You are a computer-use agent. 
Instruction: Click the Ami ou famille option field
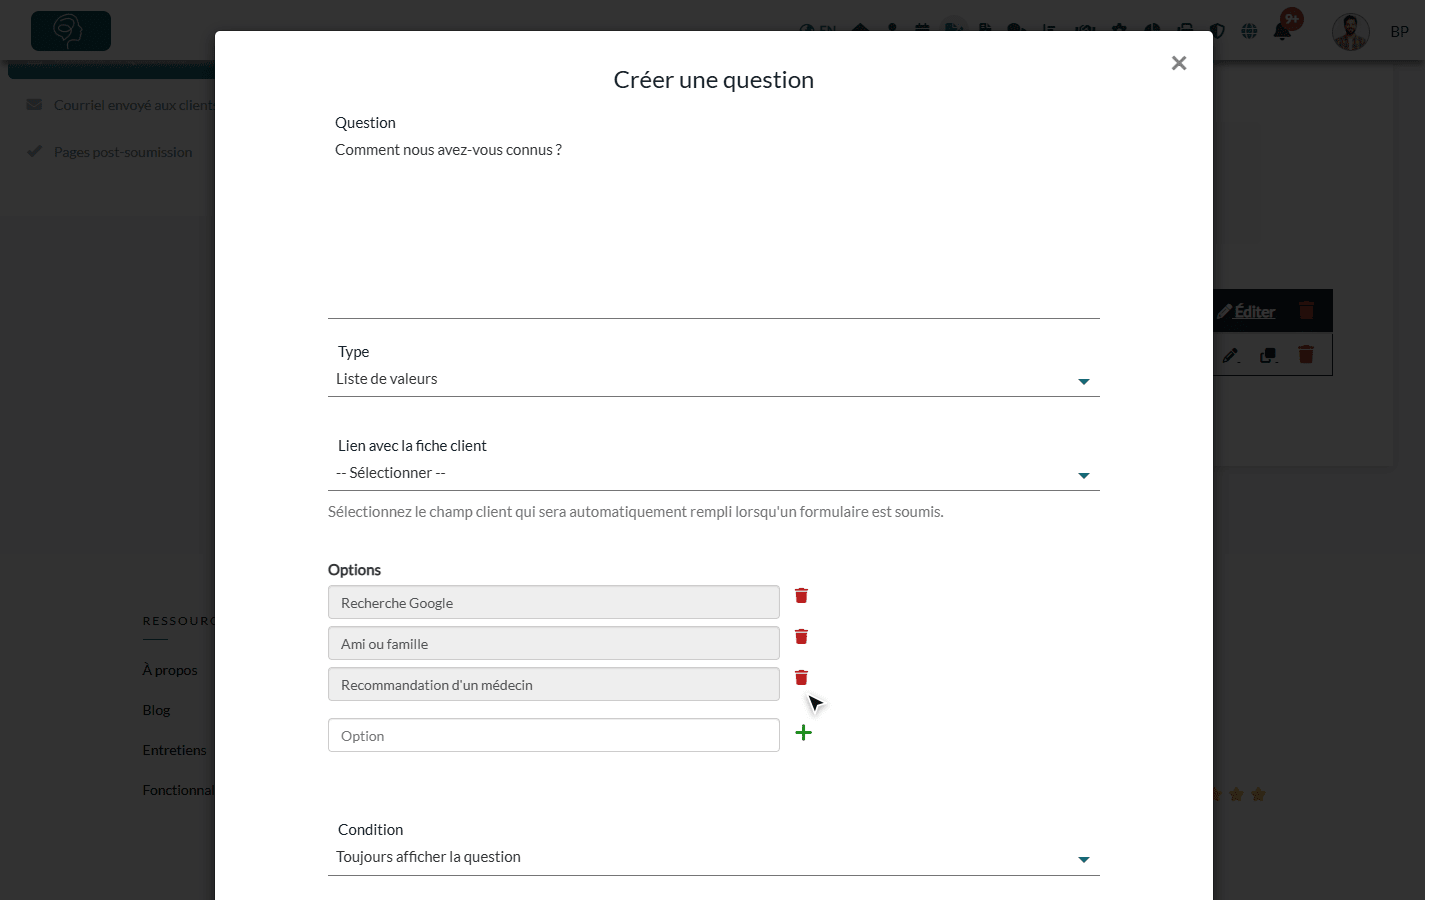coord(554,643)
